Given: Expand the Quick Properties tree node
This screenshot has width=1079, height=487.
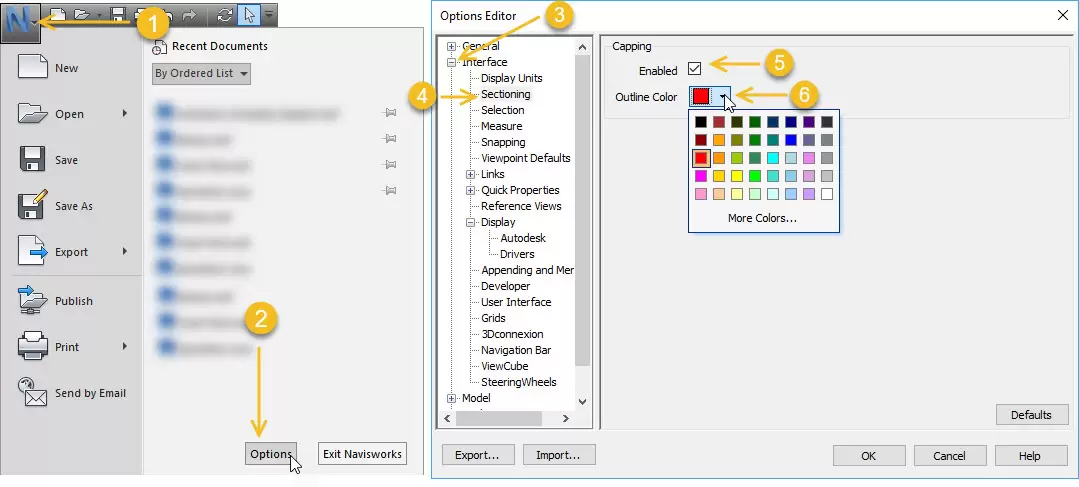Looking at the screenshot, I should 472,190.
